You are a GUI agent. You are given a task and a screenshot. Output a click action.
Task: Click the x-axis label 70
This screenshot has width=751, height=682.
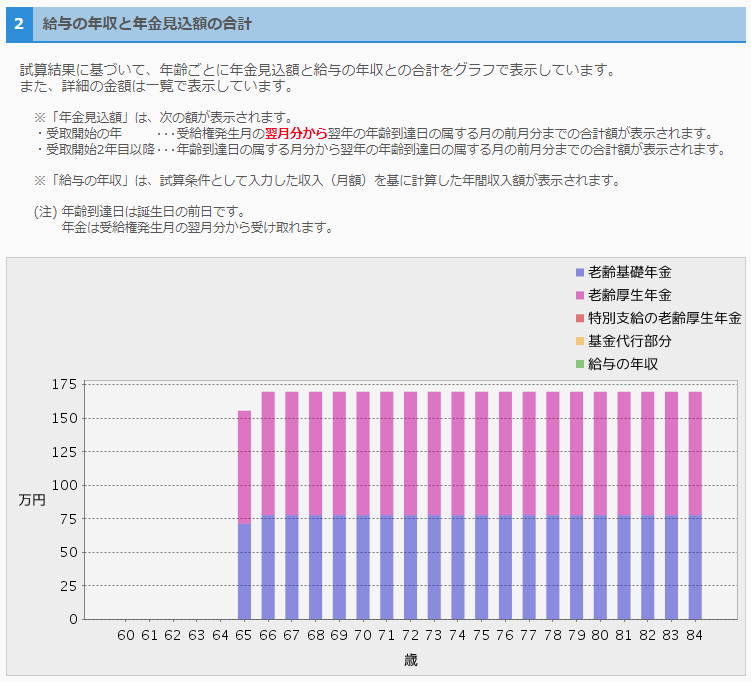[x=363, y=636]
